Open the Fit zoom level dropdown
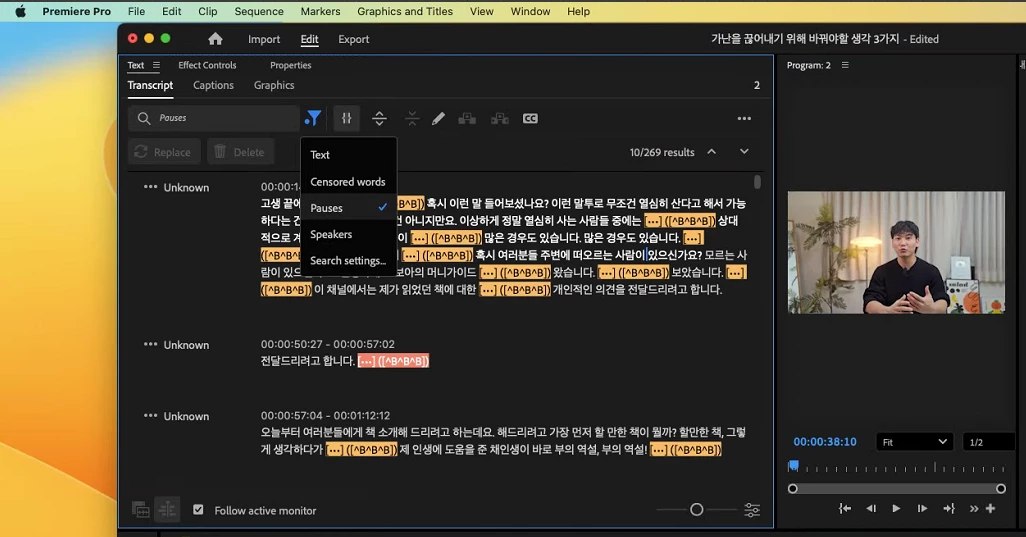The image size is (1026, 537). (x=914, y=442)
